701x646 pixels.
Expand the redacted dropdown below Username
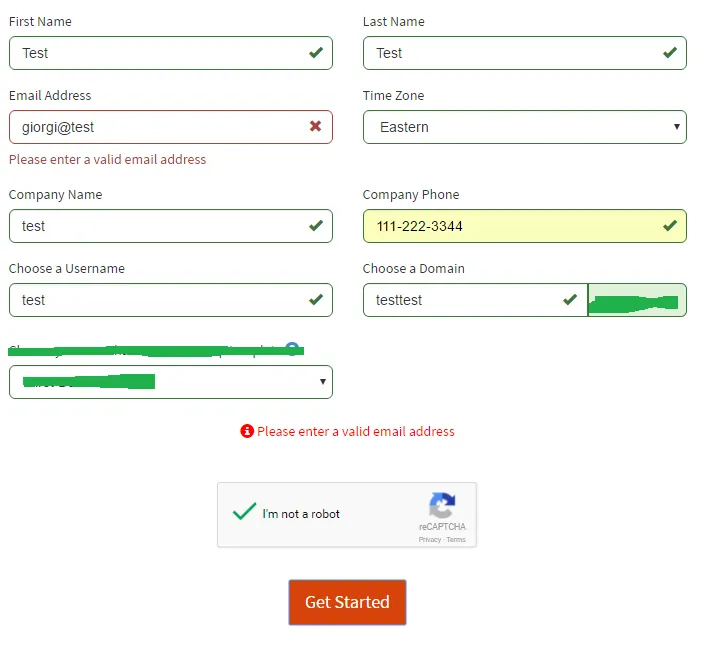point(170,381)
